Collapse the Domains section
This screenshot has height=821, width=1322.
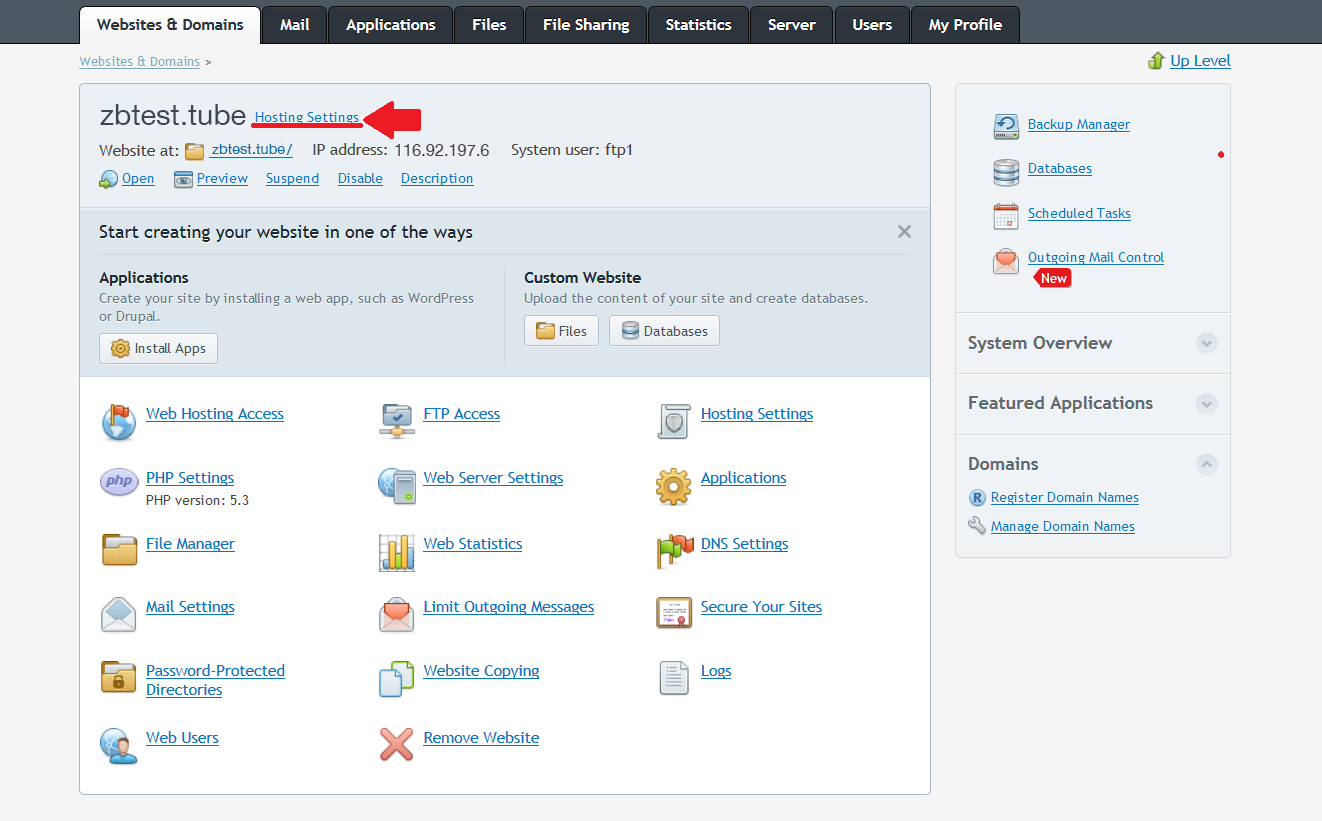pos(1207,464)
